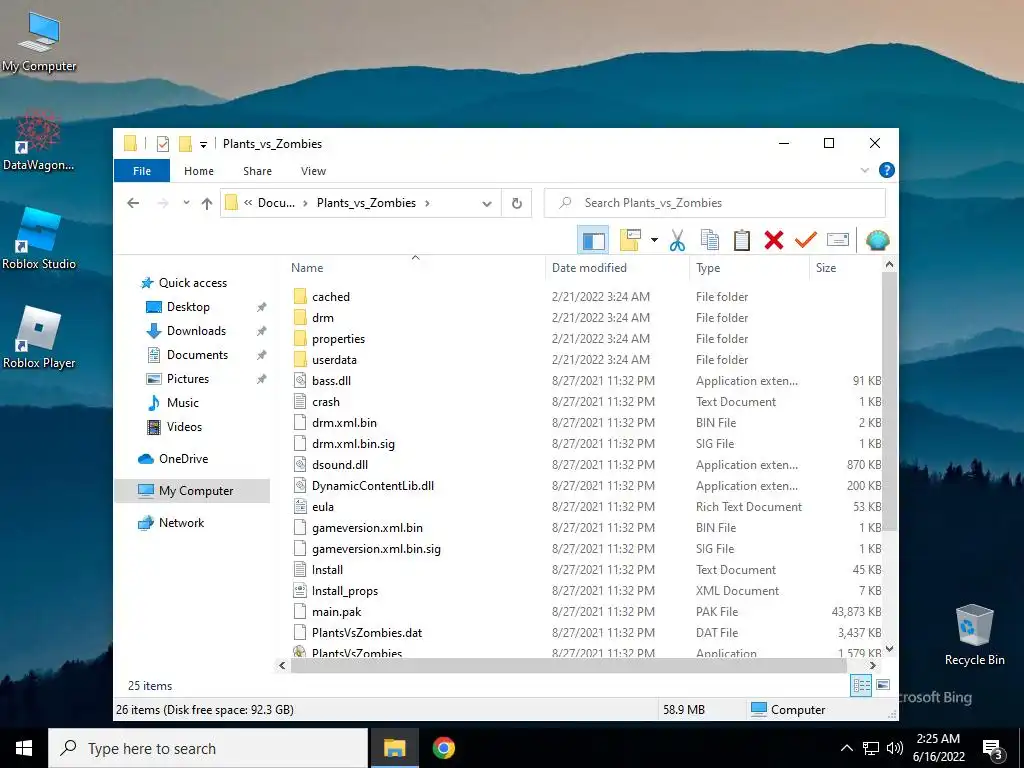Open the File menu tab
The width and height of the screenshot is (1024, 768).
click(142, 171)
